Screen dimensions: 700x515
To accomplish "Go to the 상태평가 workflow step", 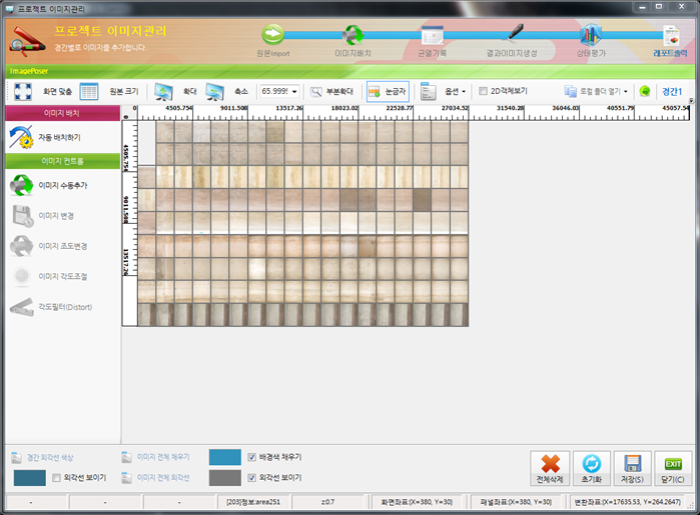I will pos(591,41).
